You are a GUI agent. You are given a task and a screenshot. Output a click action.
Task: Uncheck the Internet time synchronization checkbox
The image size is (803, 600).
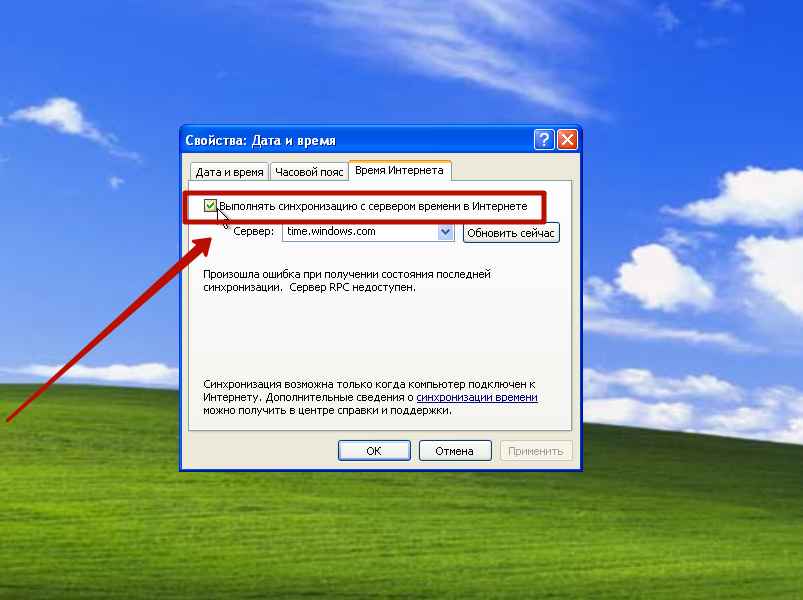[210, 206]
